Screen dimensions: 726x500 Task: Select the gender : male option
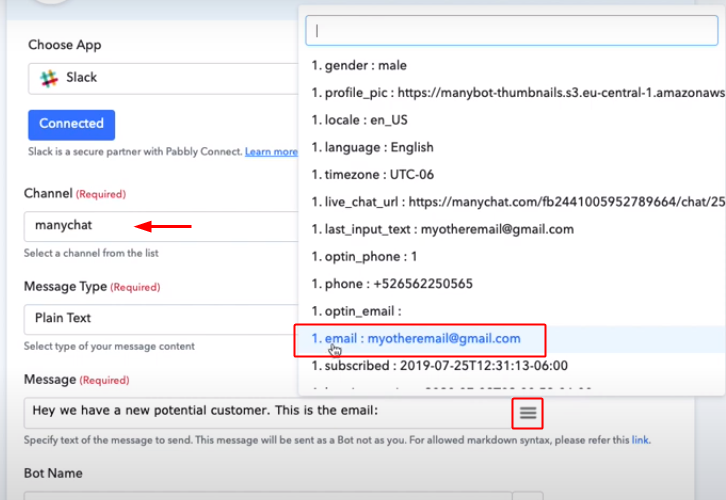point(512,66)
